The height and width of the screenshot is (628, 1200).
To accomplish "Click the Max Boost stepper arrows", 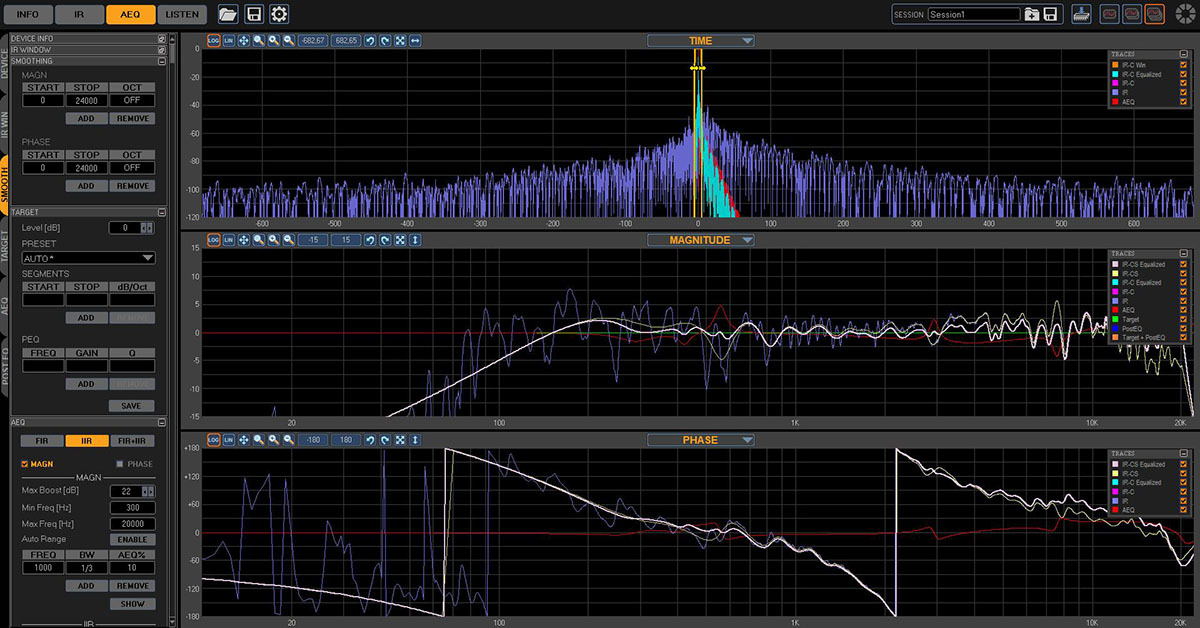I will [147, 491].
